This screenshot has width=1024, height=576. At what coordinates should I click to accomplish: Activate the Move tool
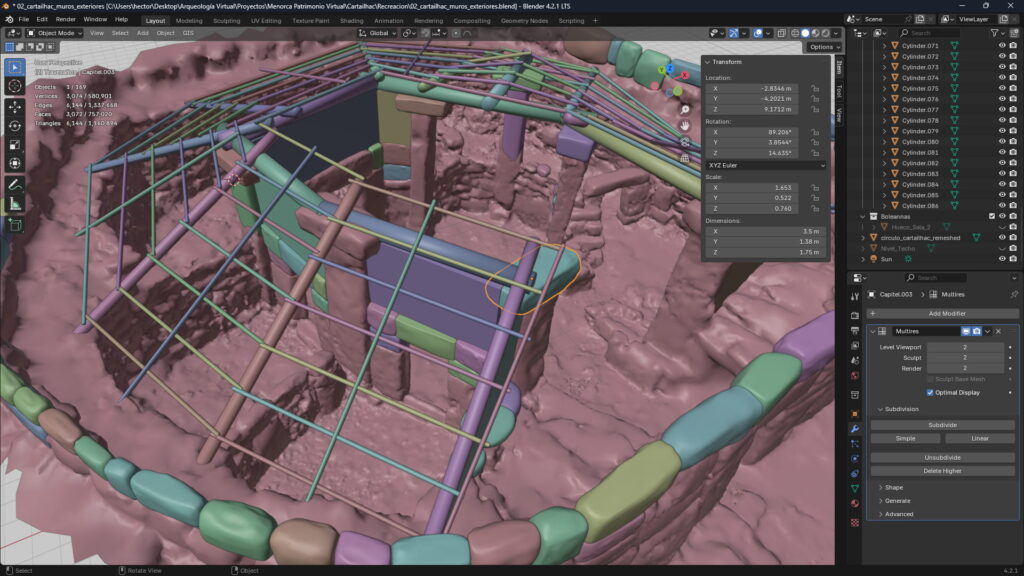15,106
